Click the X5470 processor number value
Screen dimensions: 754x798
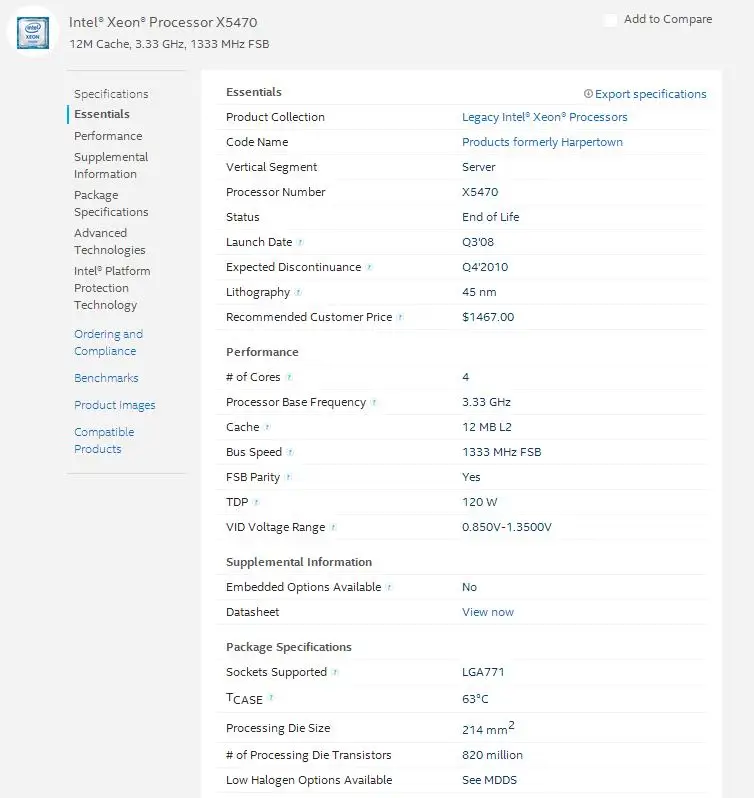[x=480, y=192]
